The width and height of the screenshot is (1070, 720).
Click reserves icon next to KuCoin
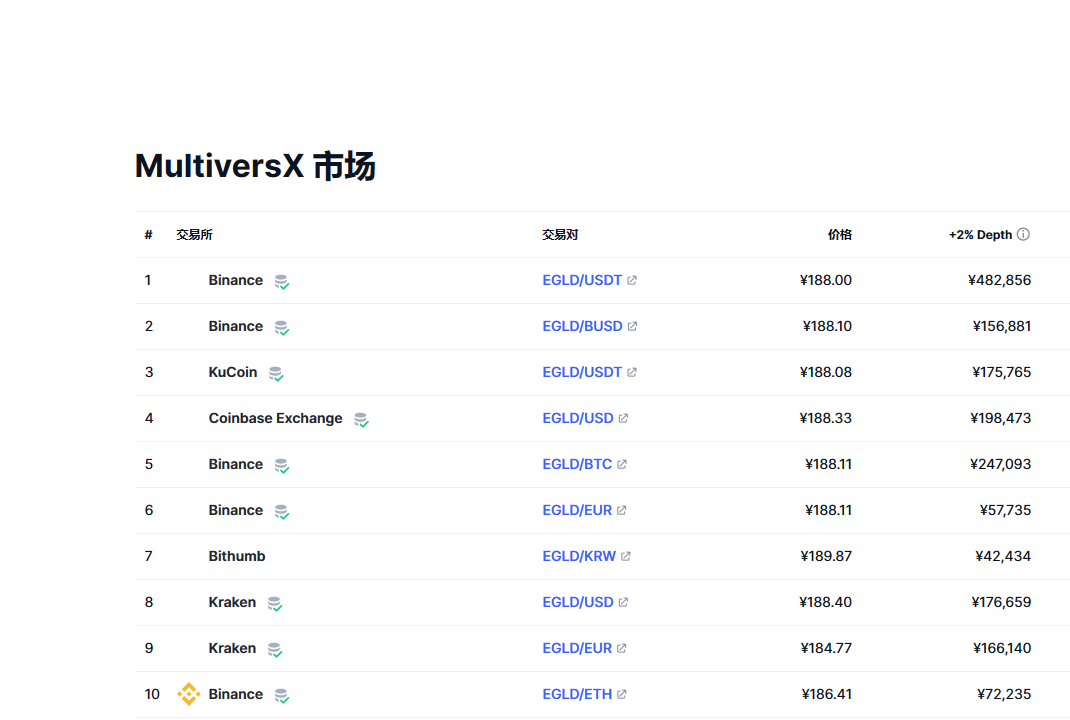[x=276, y=373]
